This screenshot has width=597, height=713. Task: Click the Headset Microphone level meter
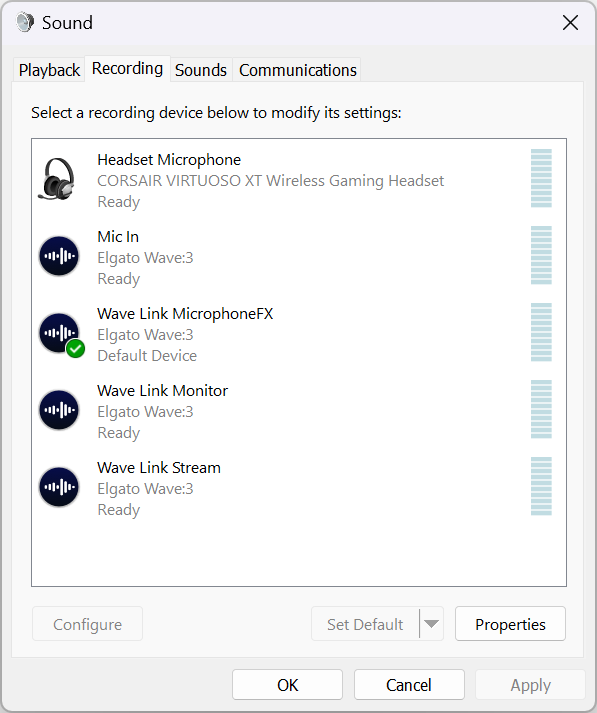coord(541,178)
